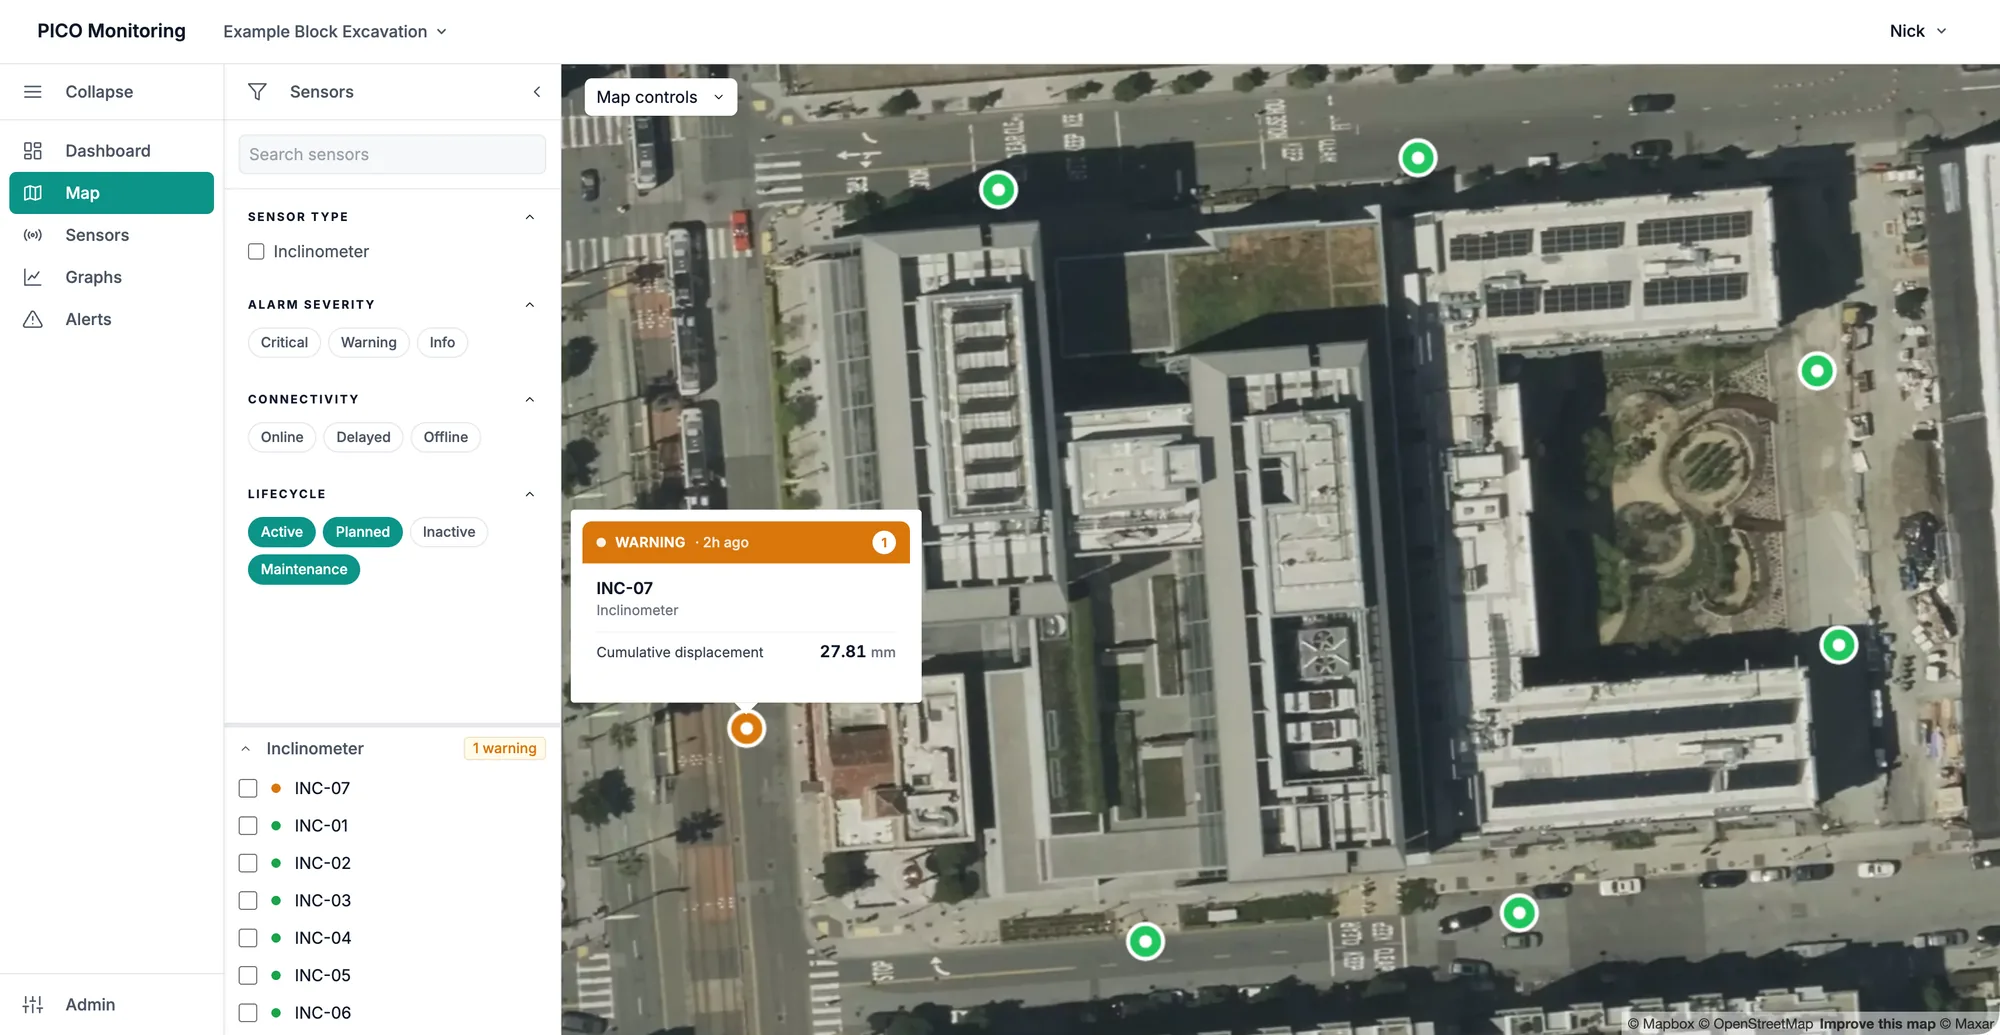Open the Admin page
Screen dimensions: 2000x1035
click(111, 1004)
